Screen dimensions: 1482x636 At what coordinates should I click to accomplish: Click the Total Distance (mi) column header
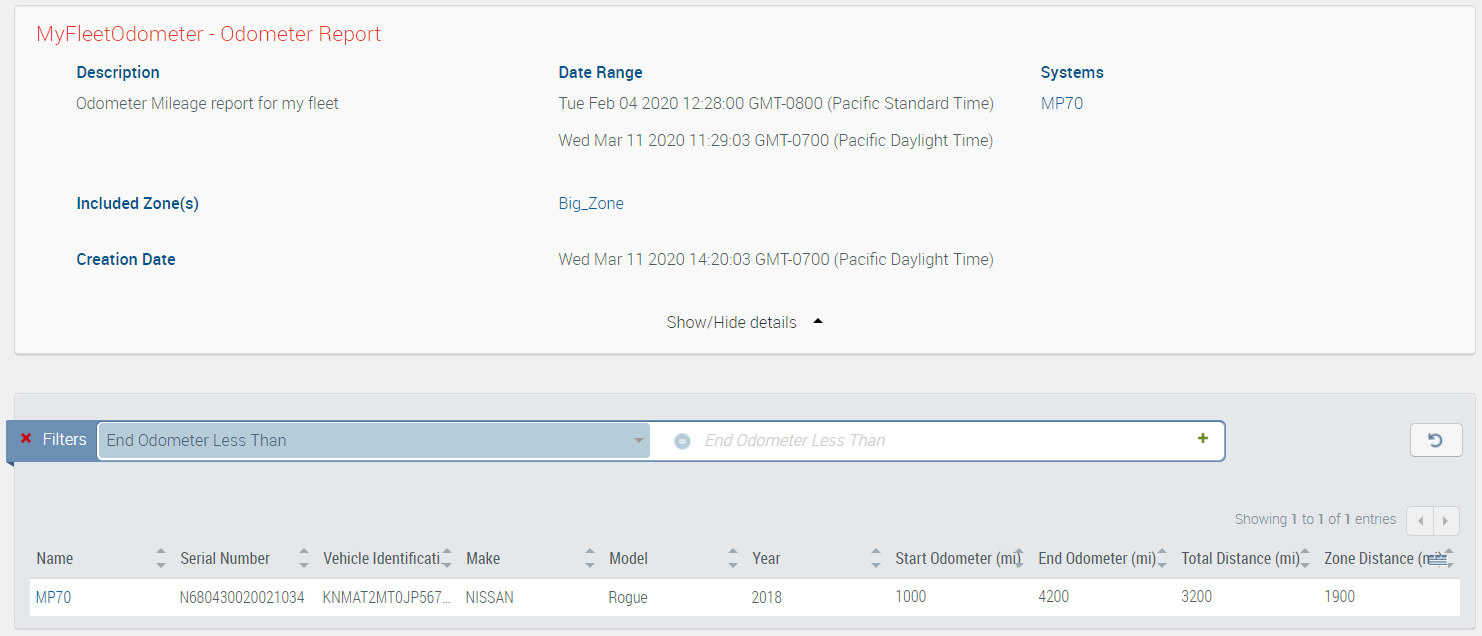point(1239,559)
